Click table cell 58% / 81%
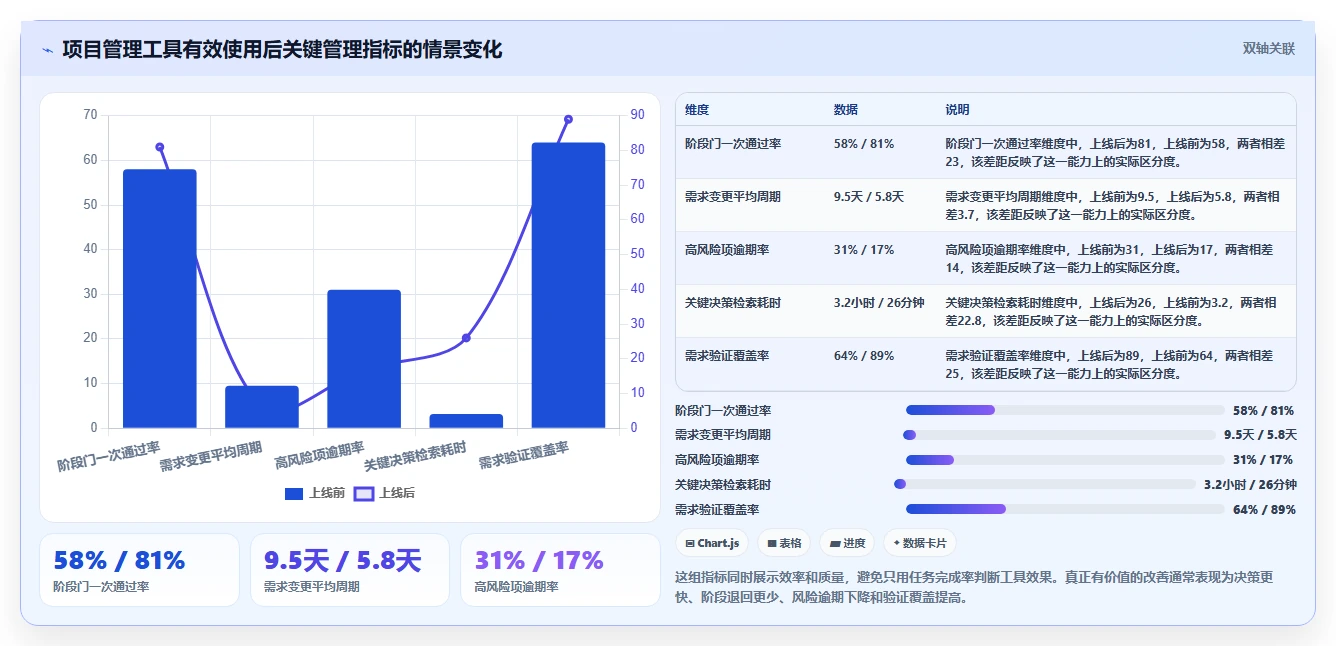 [863, 144]
